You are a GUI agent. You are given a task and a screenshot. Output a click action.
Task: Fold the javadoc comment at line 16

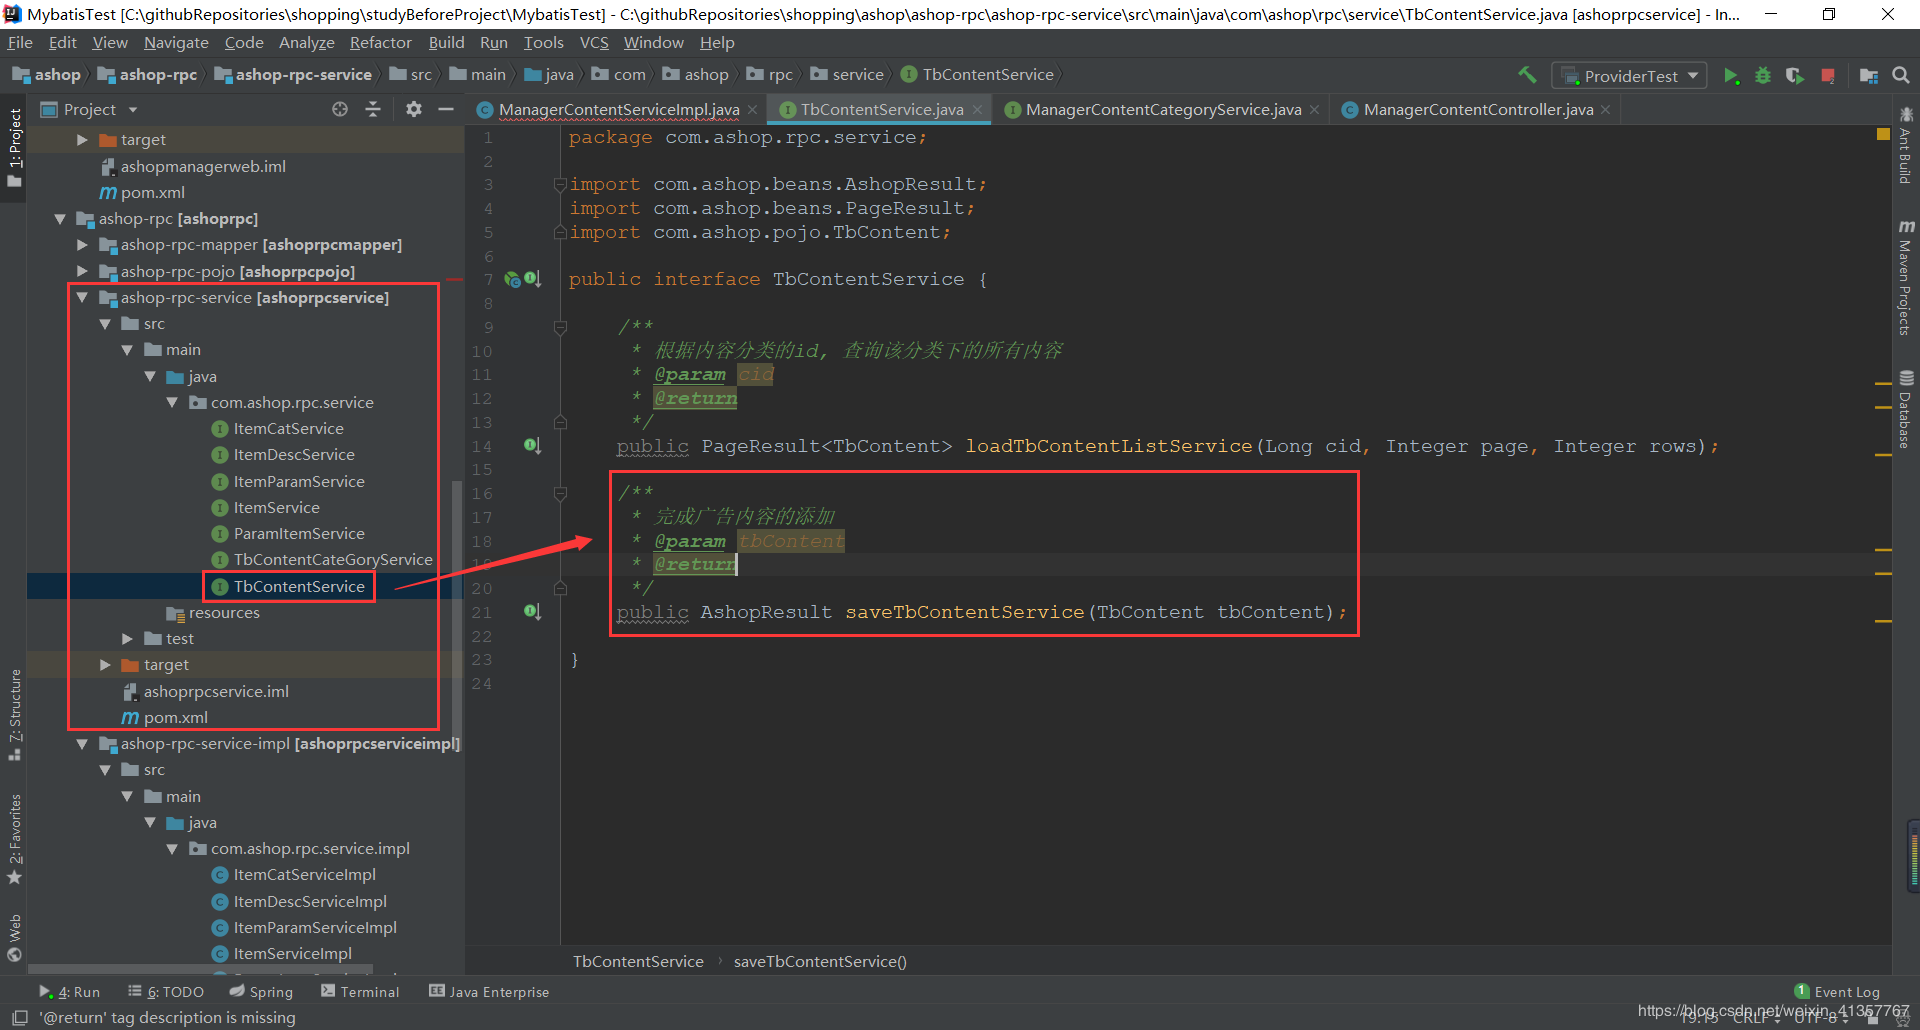pos(560,493)
